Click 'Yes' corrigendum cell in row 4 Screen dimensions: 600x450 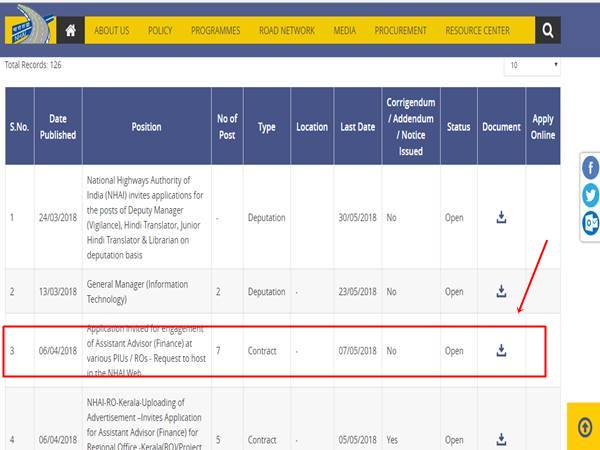(x=392, y=440)
